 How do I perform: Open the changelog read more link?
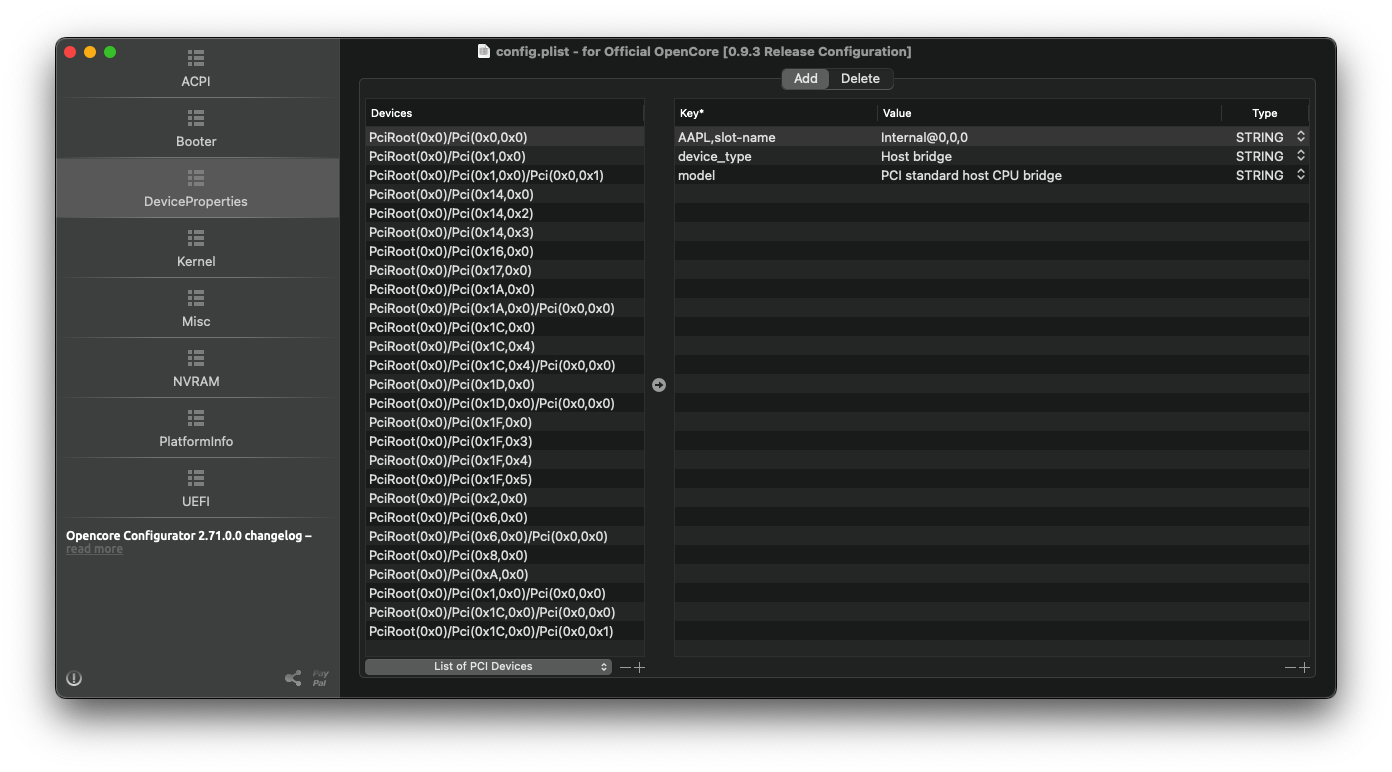[94, 549]
